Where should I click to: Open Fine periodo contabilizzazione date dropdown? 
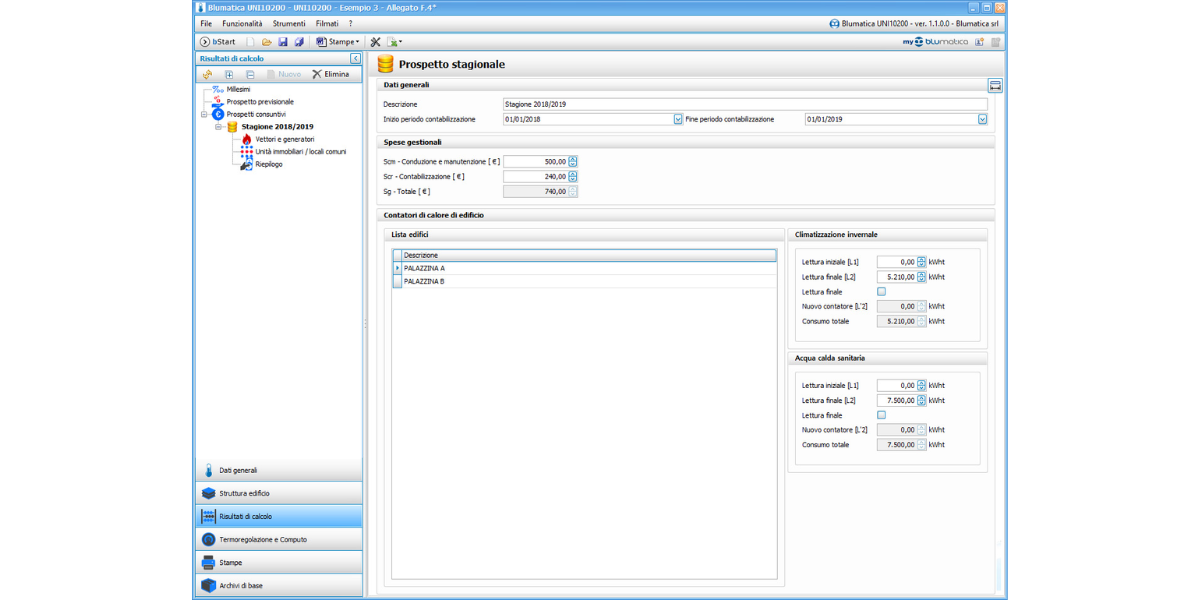click(982, 119)
